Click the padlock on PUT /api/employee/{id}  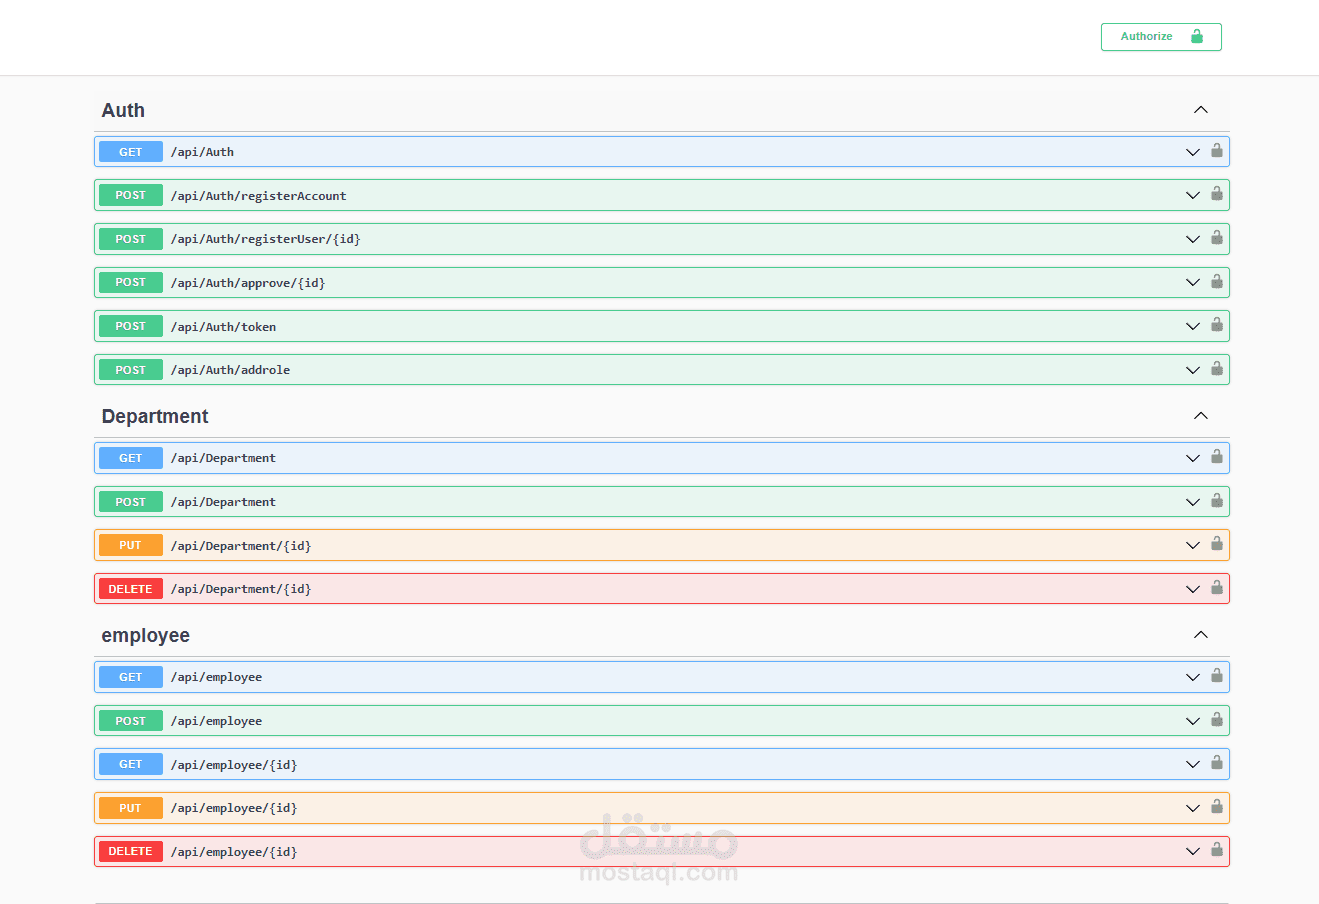point(1217,807)
